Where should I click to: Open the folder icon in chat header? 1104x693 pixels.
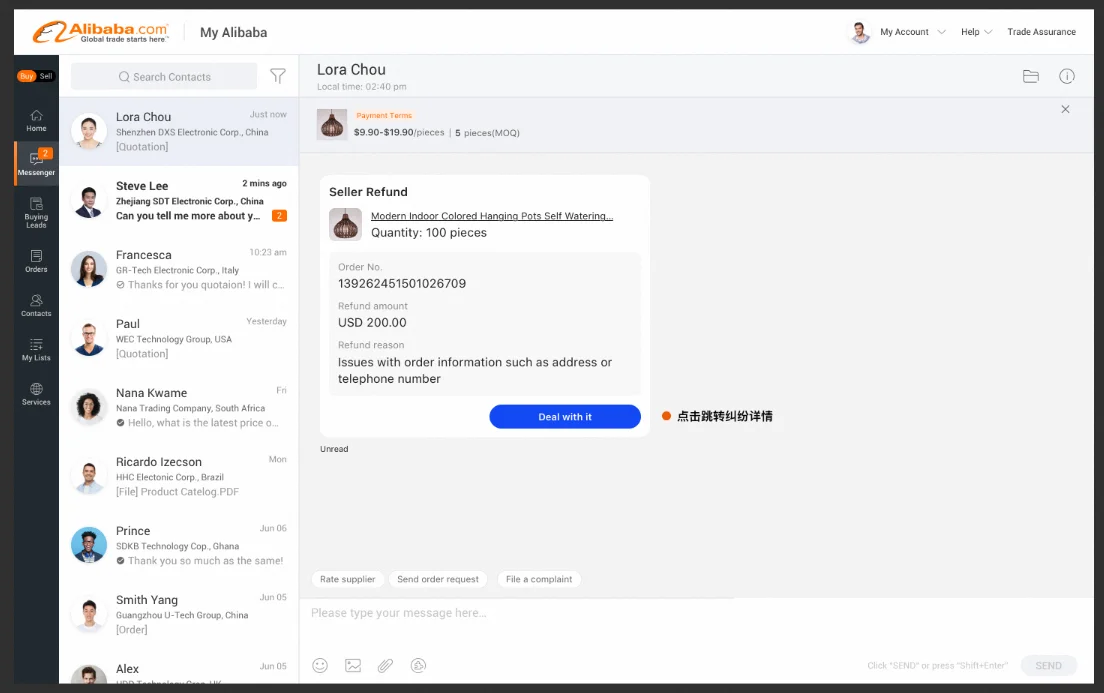point(1031,76)
